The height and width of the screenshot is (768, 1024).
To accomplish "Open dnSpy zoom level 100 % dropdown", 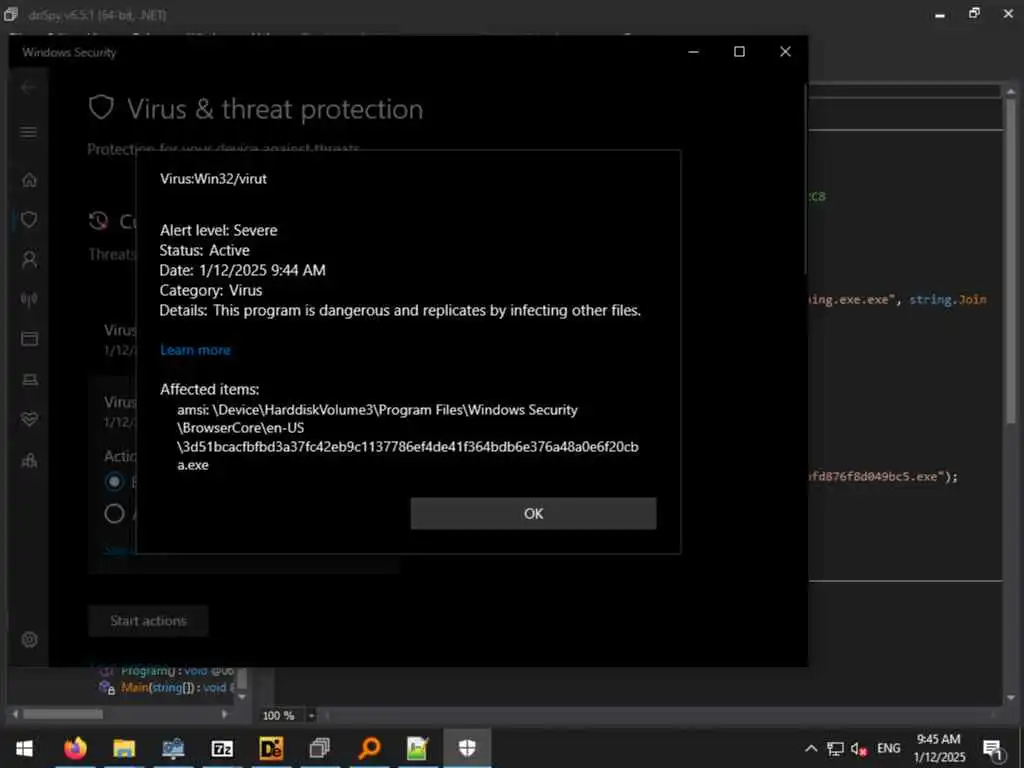I will 312,716.
